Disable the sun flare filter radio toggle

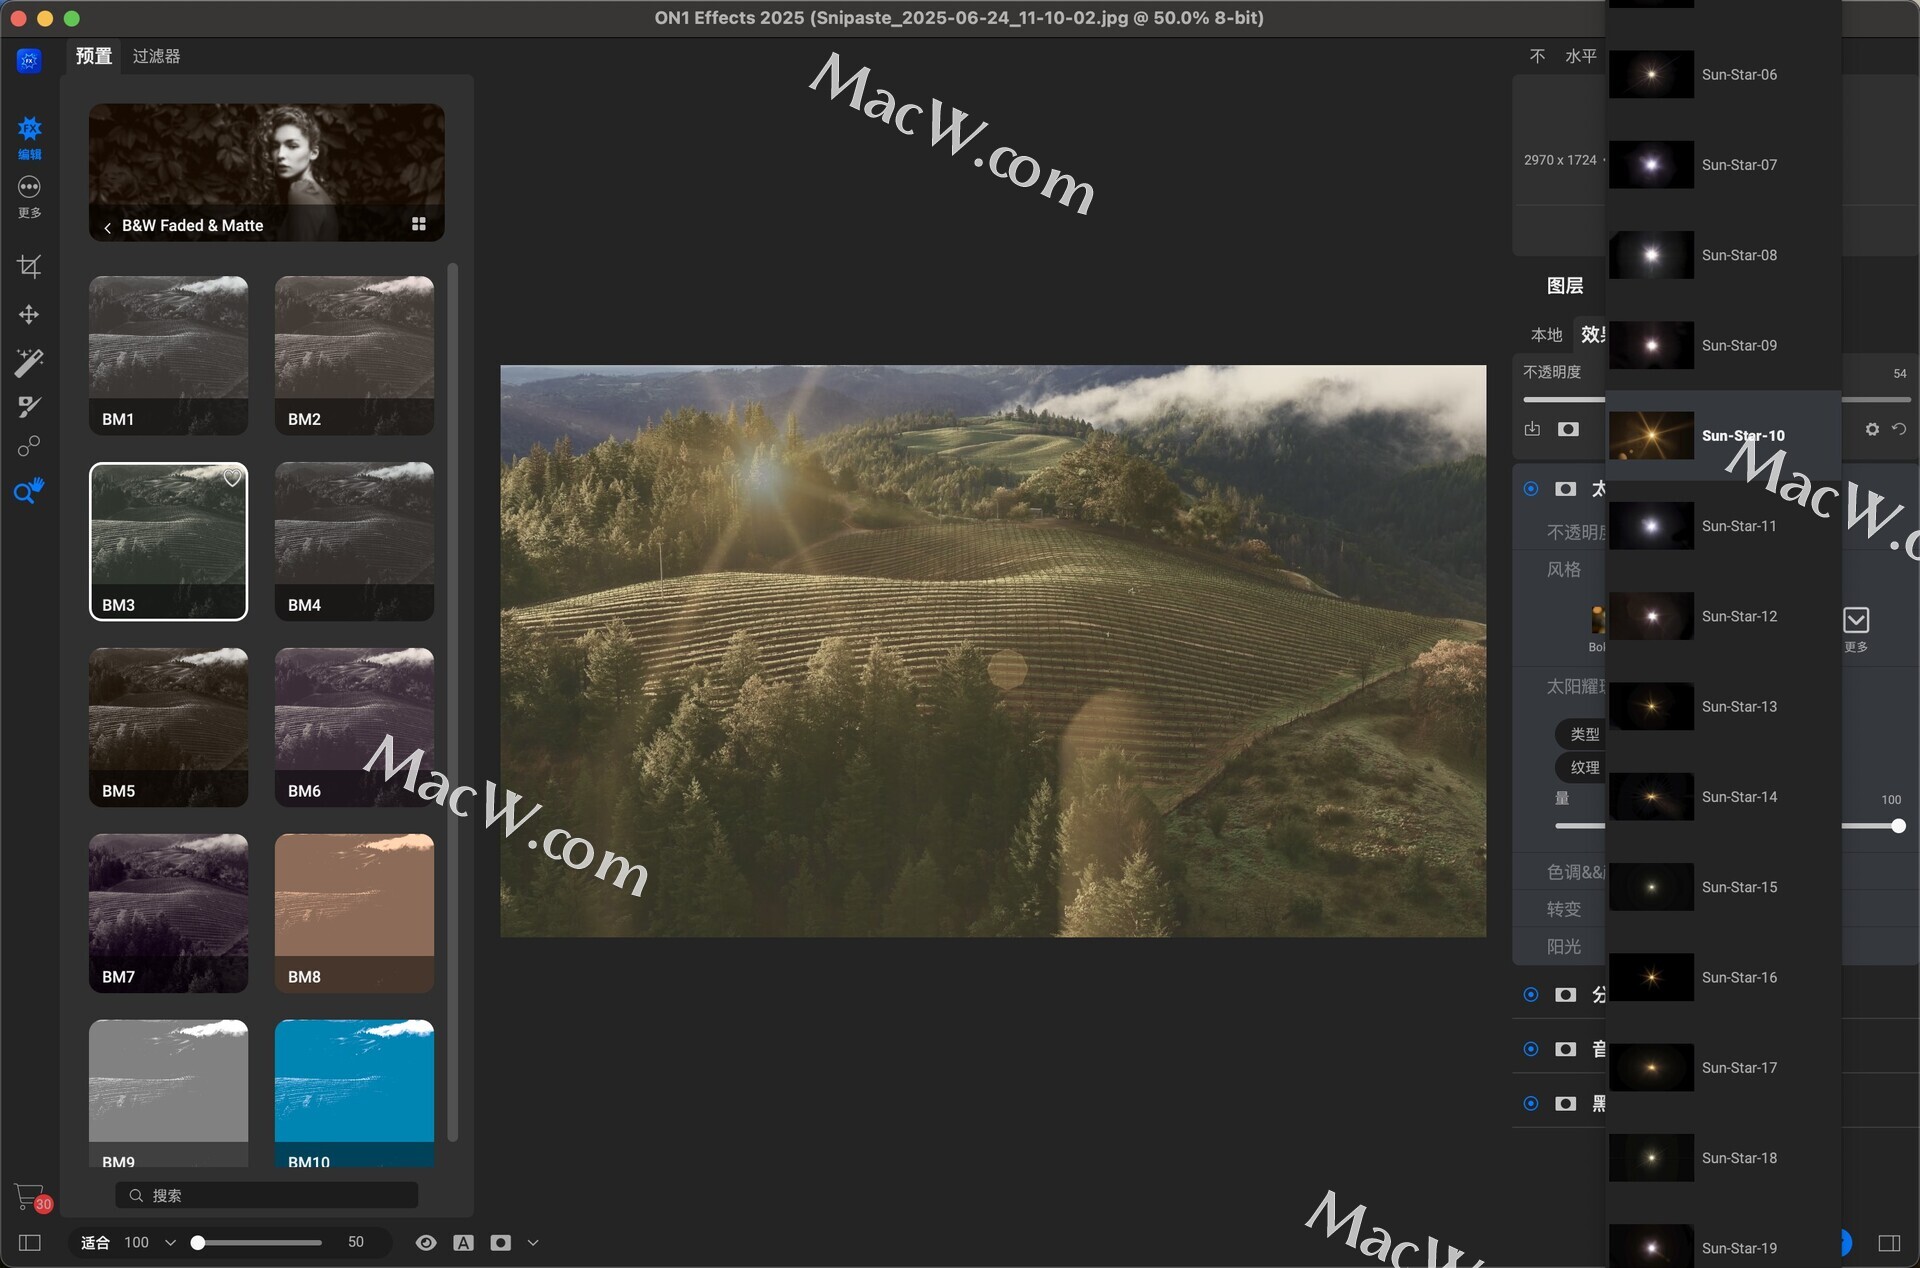click(1531, 488)
